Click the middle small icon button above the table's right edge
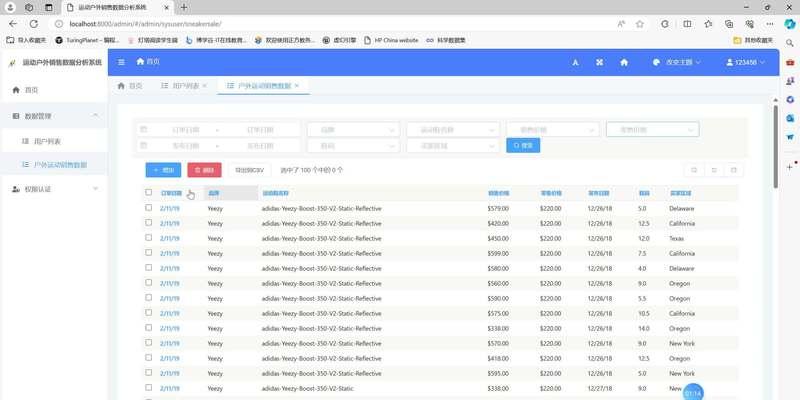800x400 pixels. pyautogui.click(x=714, y=170)
